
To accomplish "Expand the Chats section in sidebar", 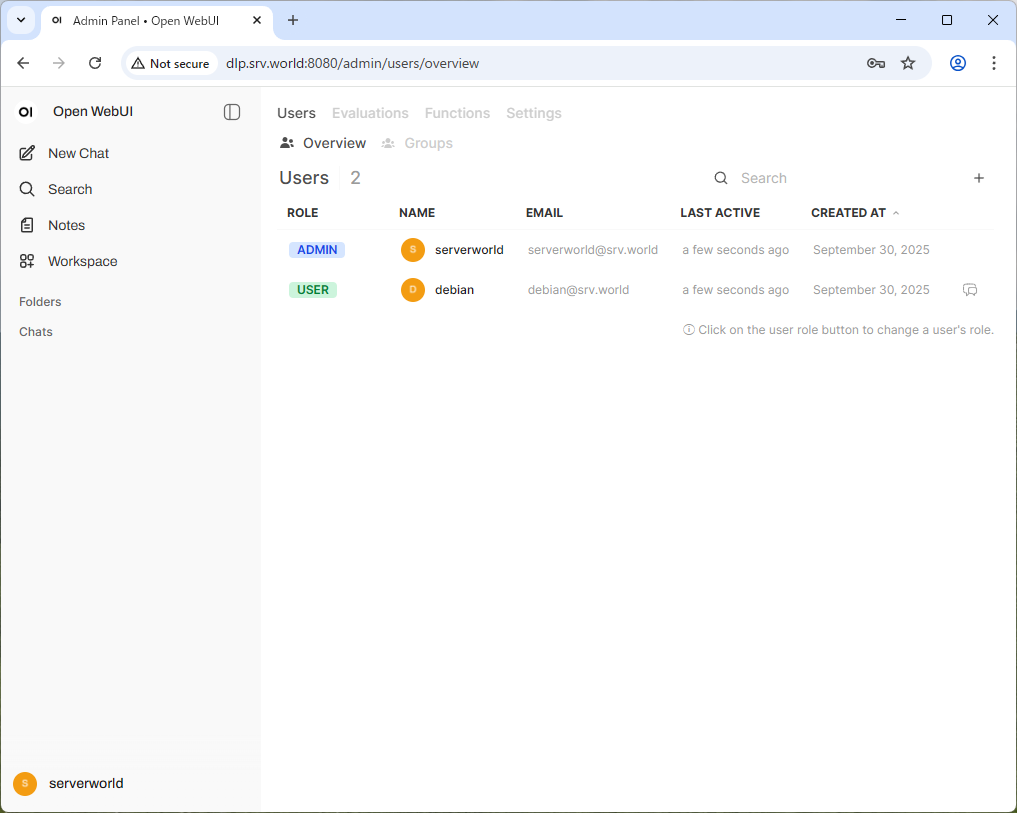I will click(x=36, y=331).
